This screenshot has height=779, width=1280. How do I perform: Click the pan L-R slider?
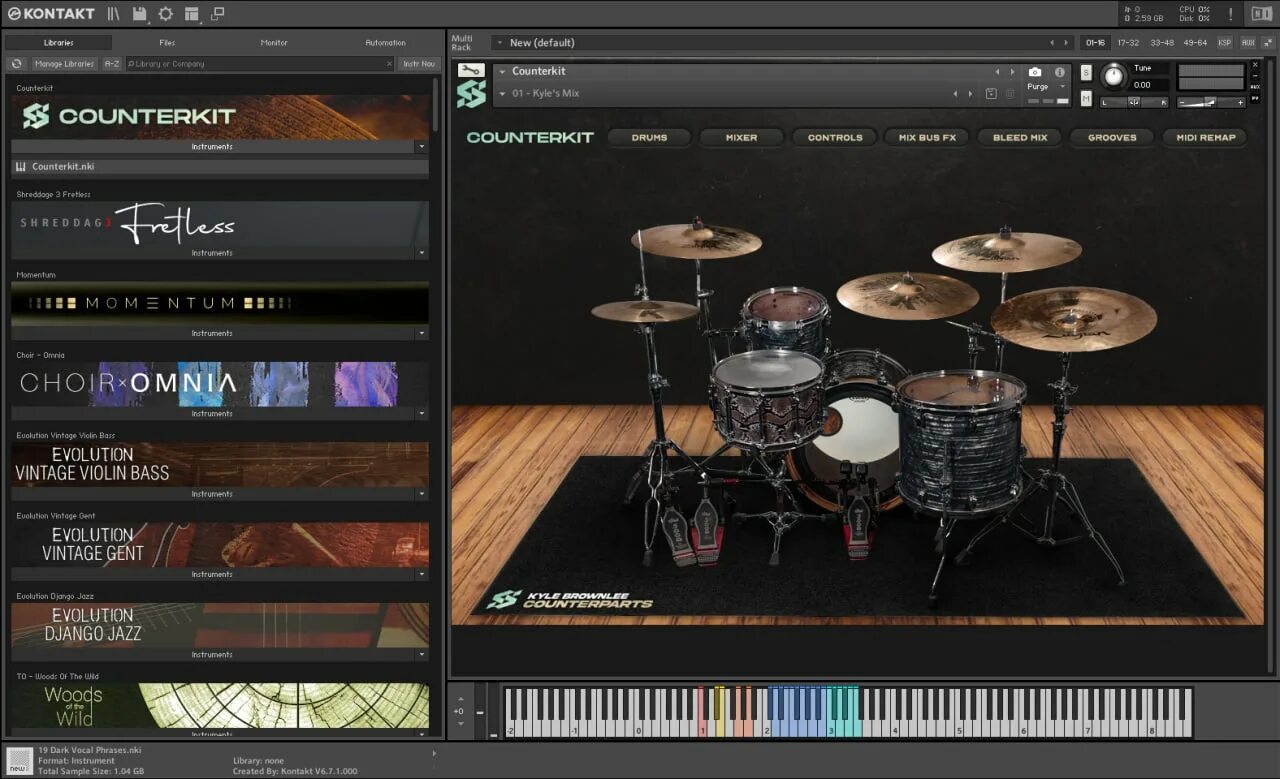coord(1135,102)
